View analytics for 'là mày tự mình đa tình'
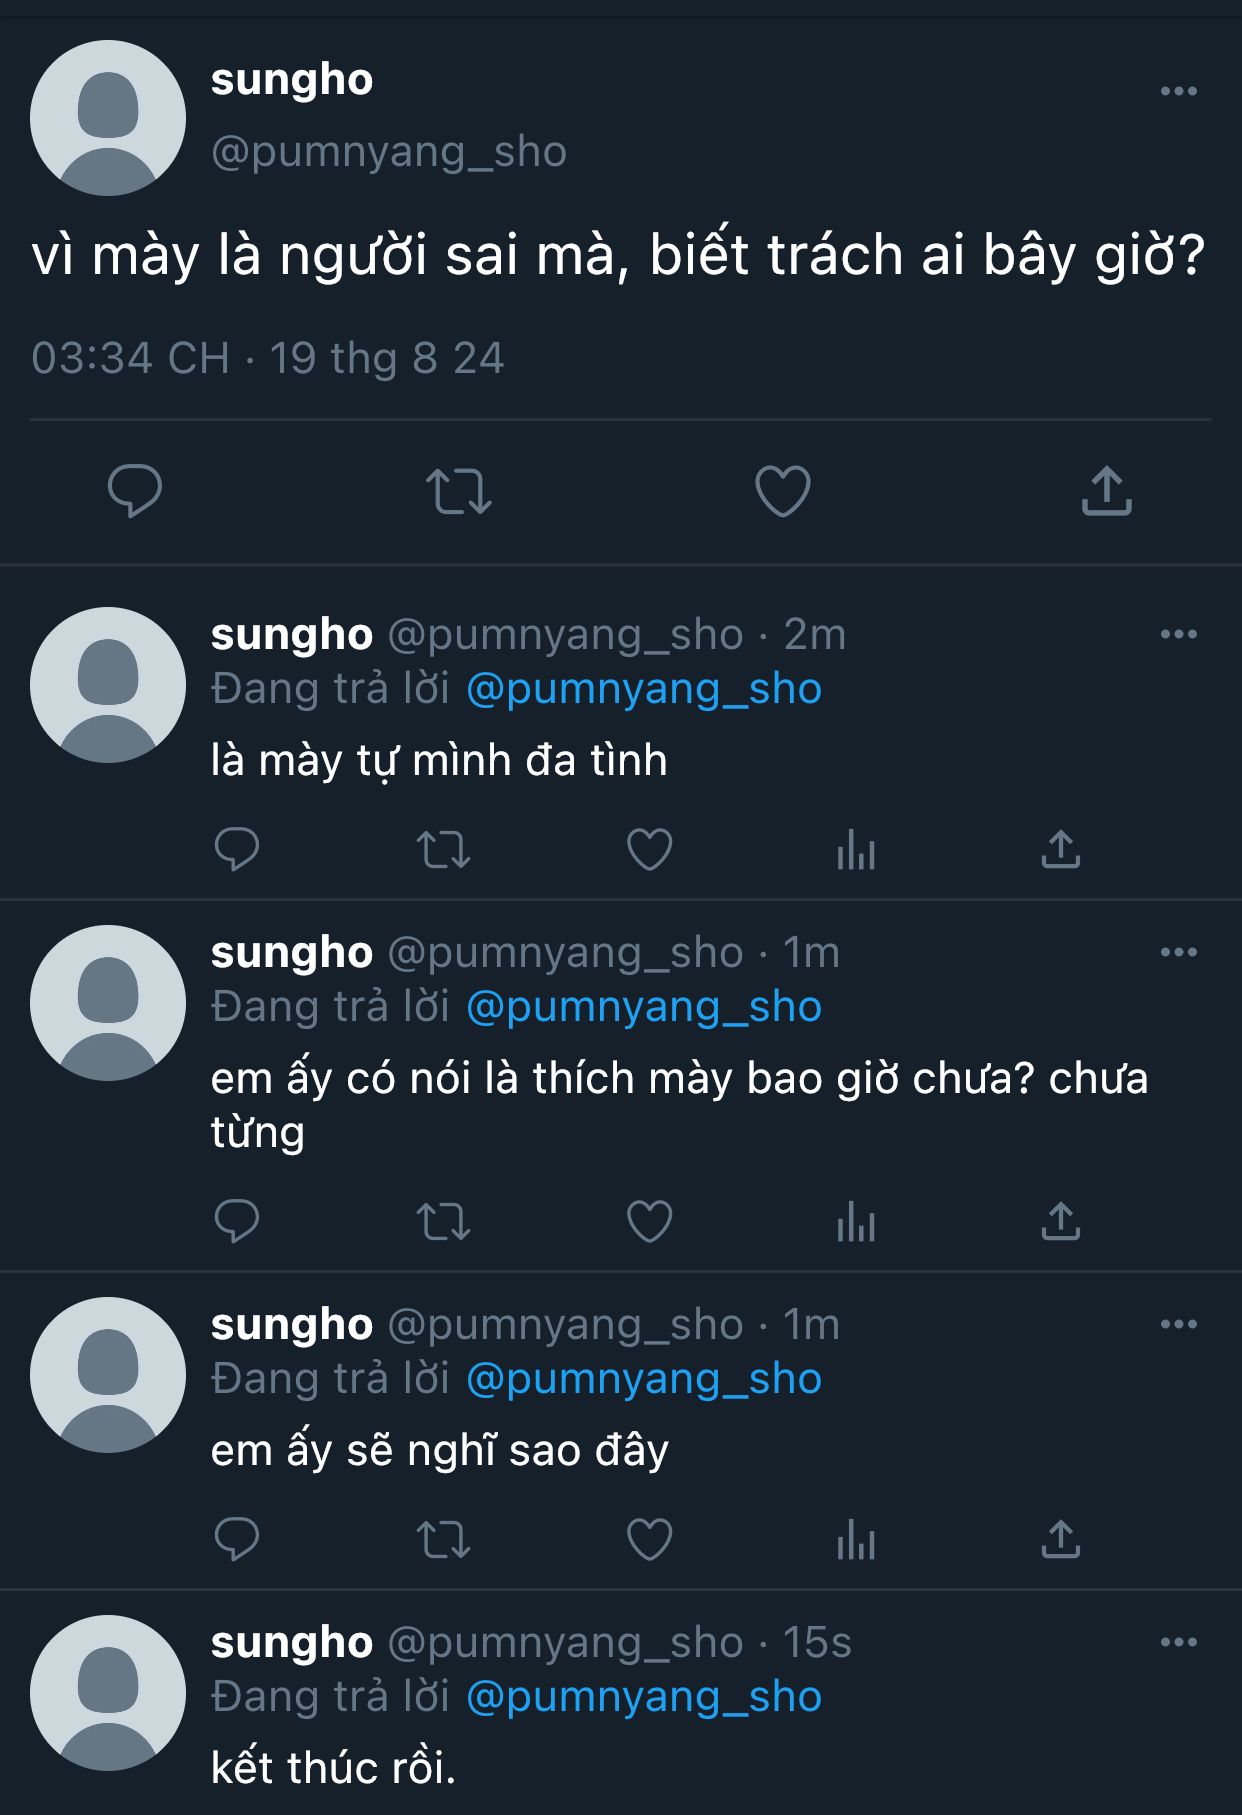Viewport: 1242px width, 1815px height. pyautogui.click(x=856, y=850)
